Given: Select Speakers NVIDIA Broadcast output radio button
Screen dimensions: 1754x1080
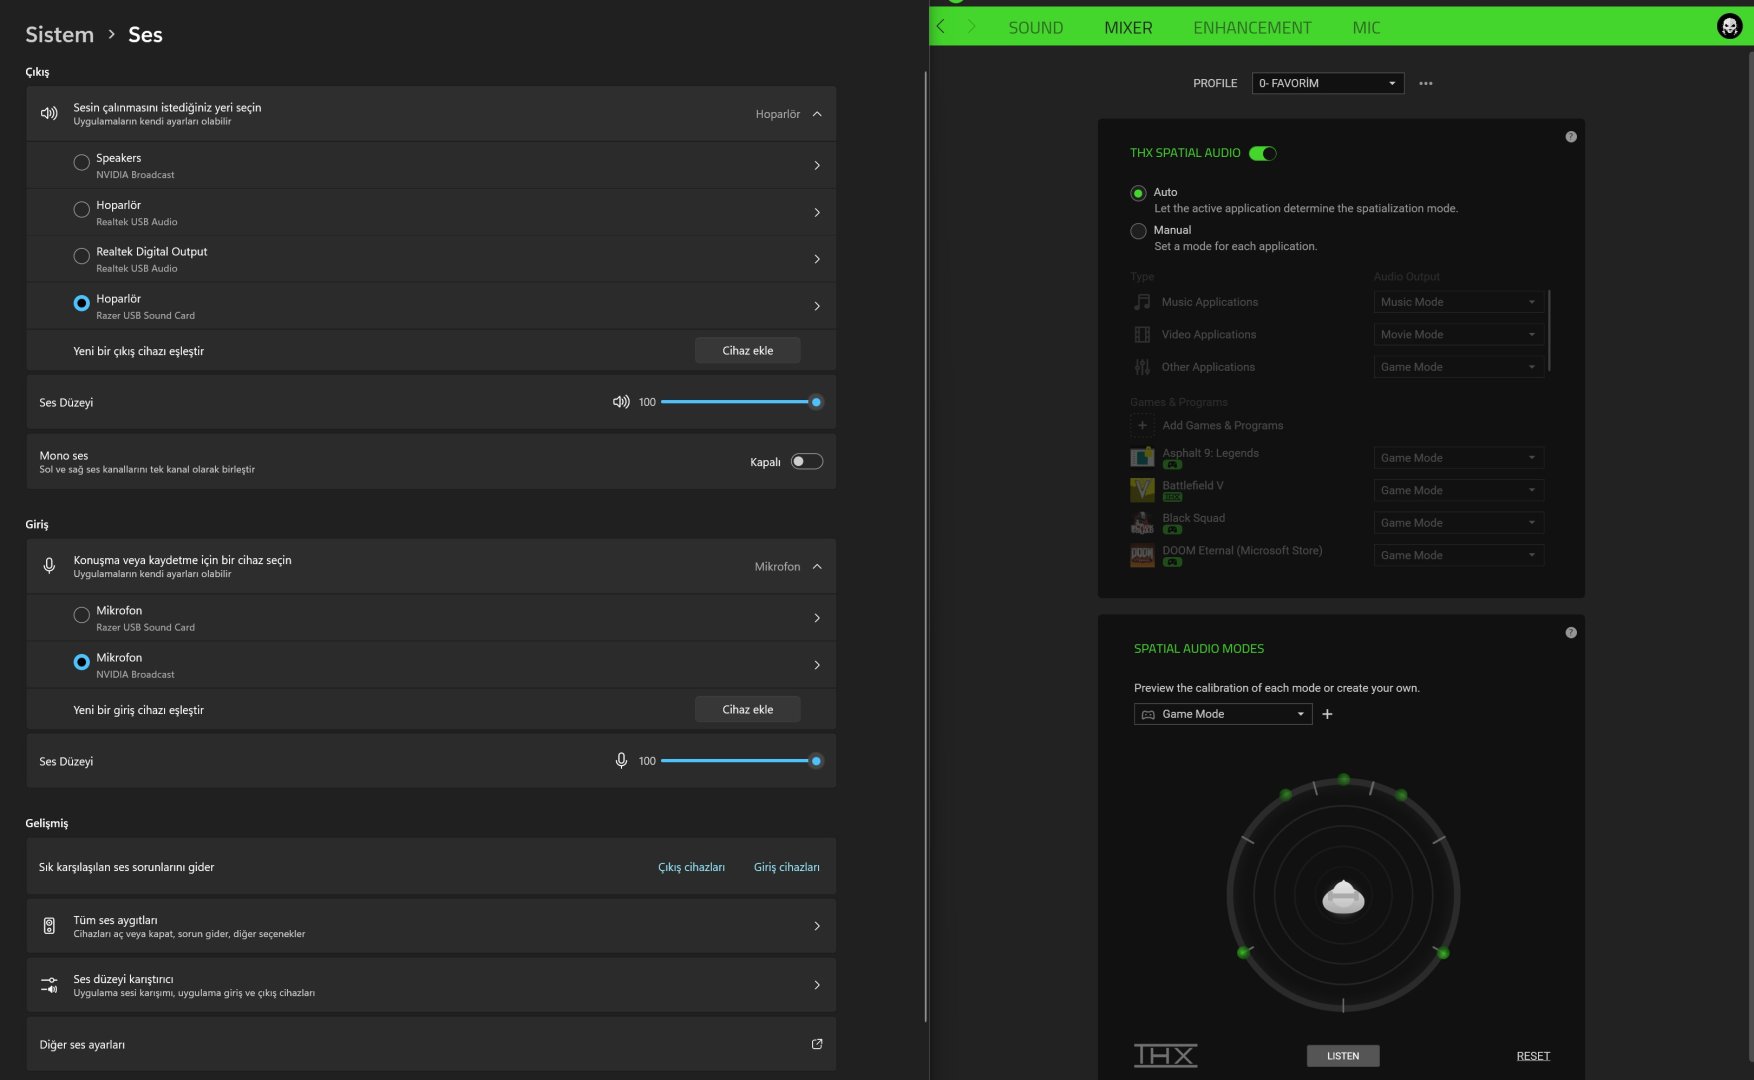Looking at the screenshot, I should (82, 162).
